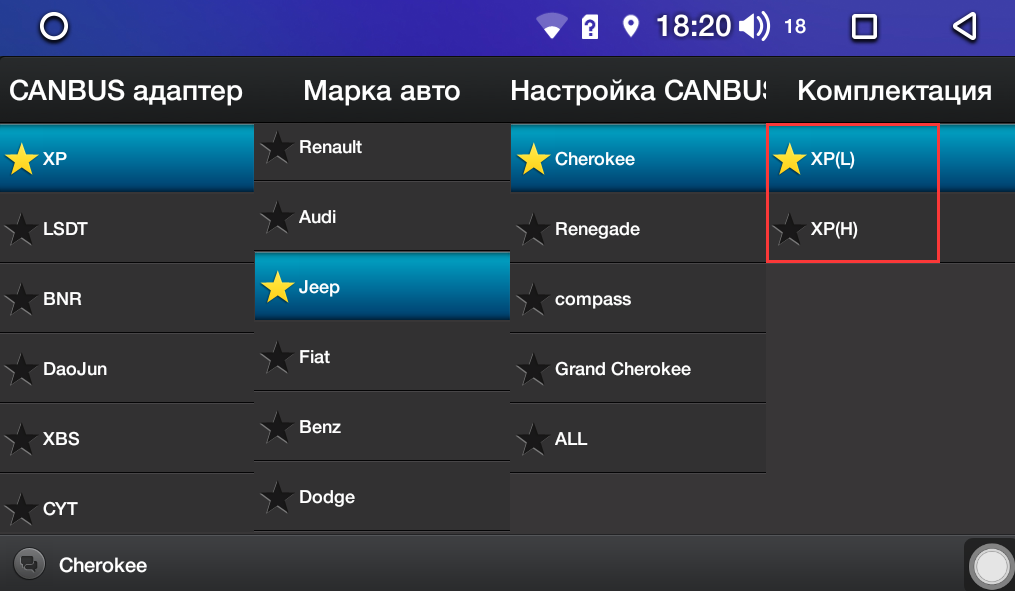The height and width of the screenshot is (591, 1015).
Task: Tap the SIM card status icon
Action: (x=590, y=27)
